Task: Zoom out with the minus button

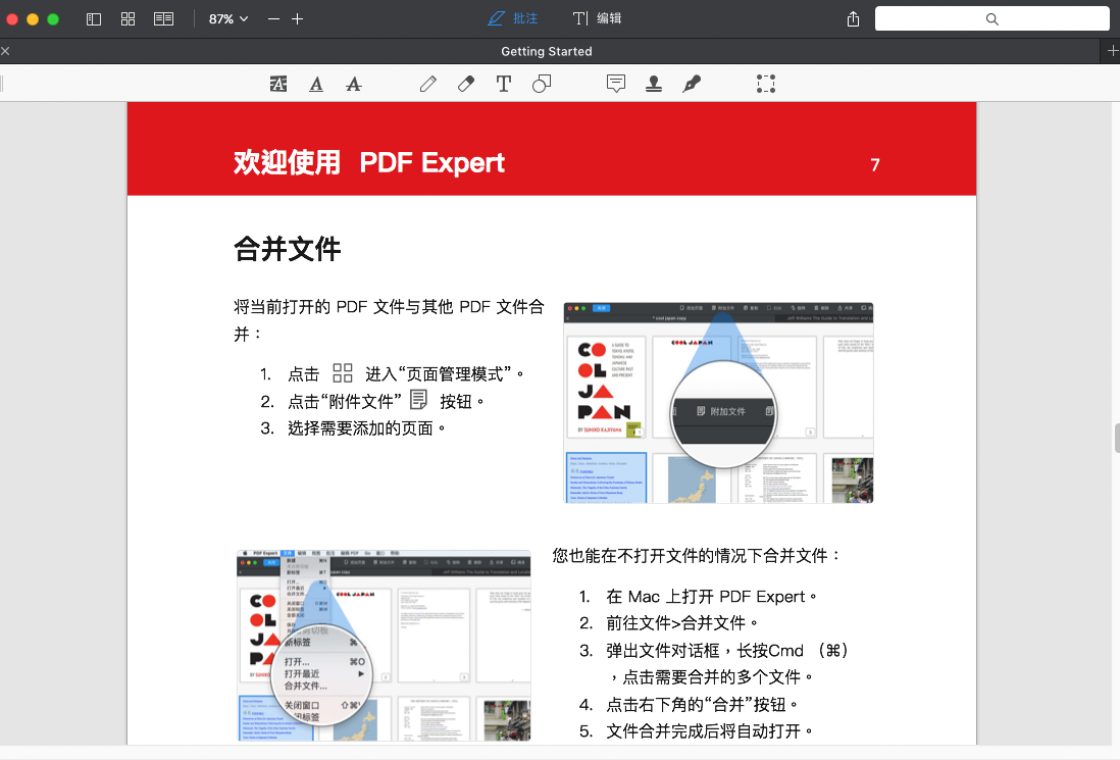Action: [x=274, y=19]
